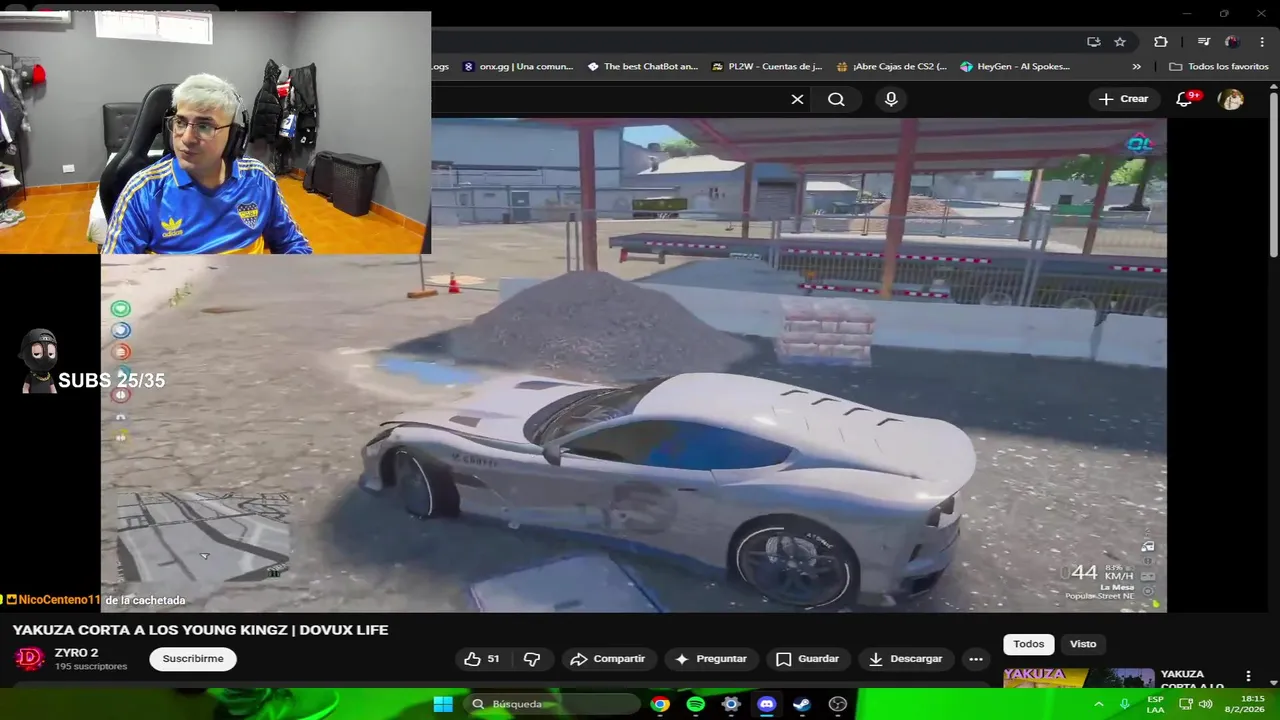Click the microphone tray icon

tap(1125, 704)
